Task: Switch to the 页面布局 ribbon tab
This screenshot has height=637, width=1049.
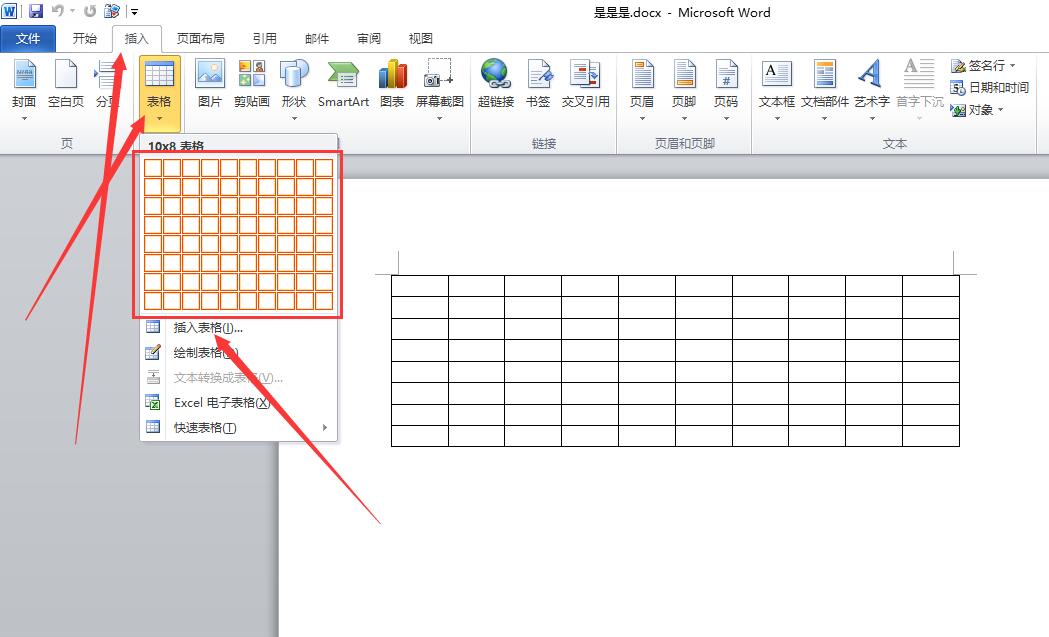Action: tap(200, 39)
